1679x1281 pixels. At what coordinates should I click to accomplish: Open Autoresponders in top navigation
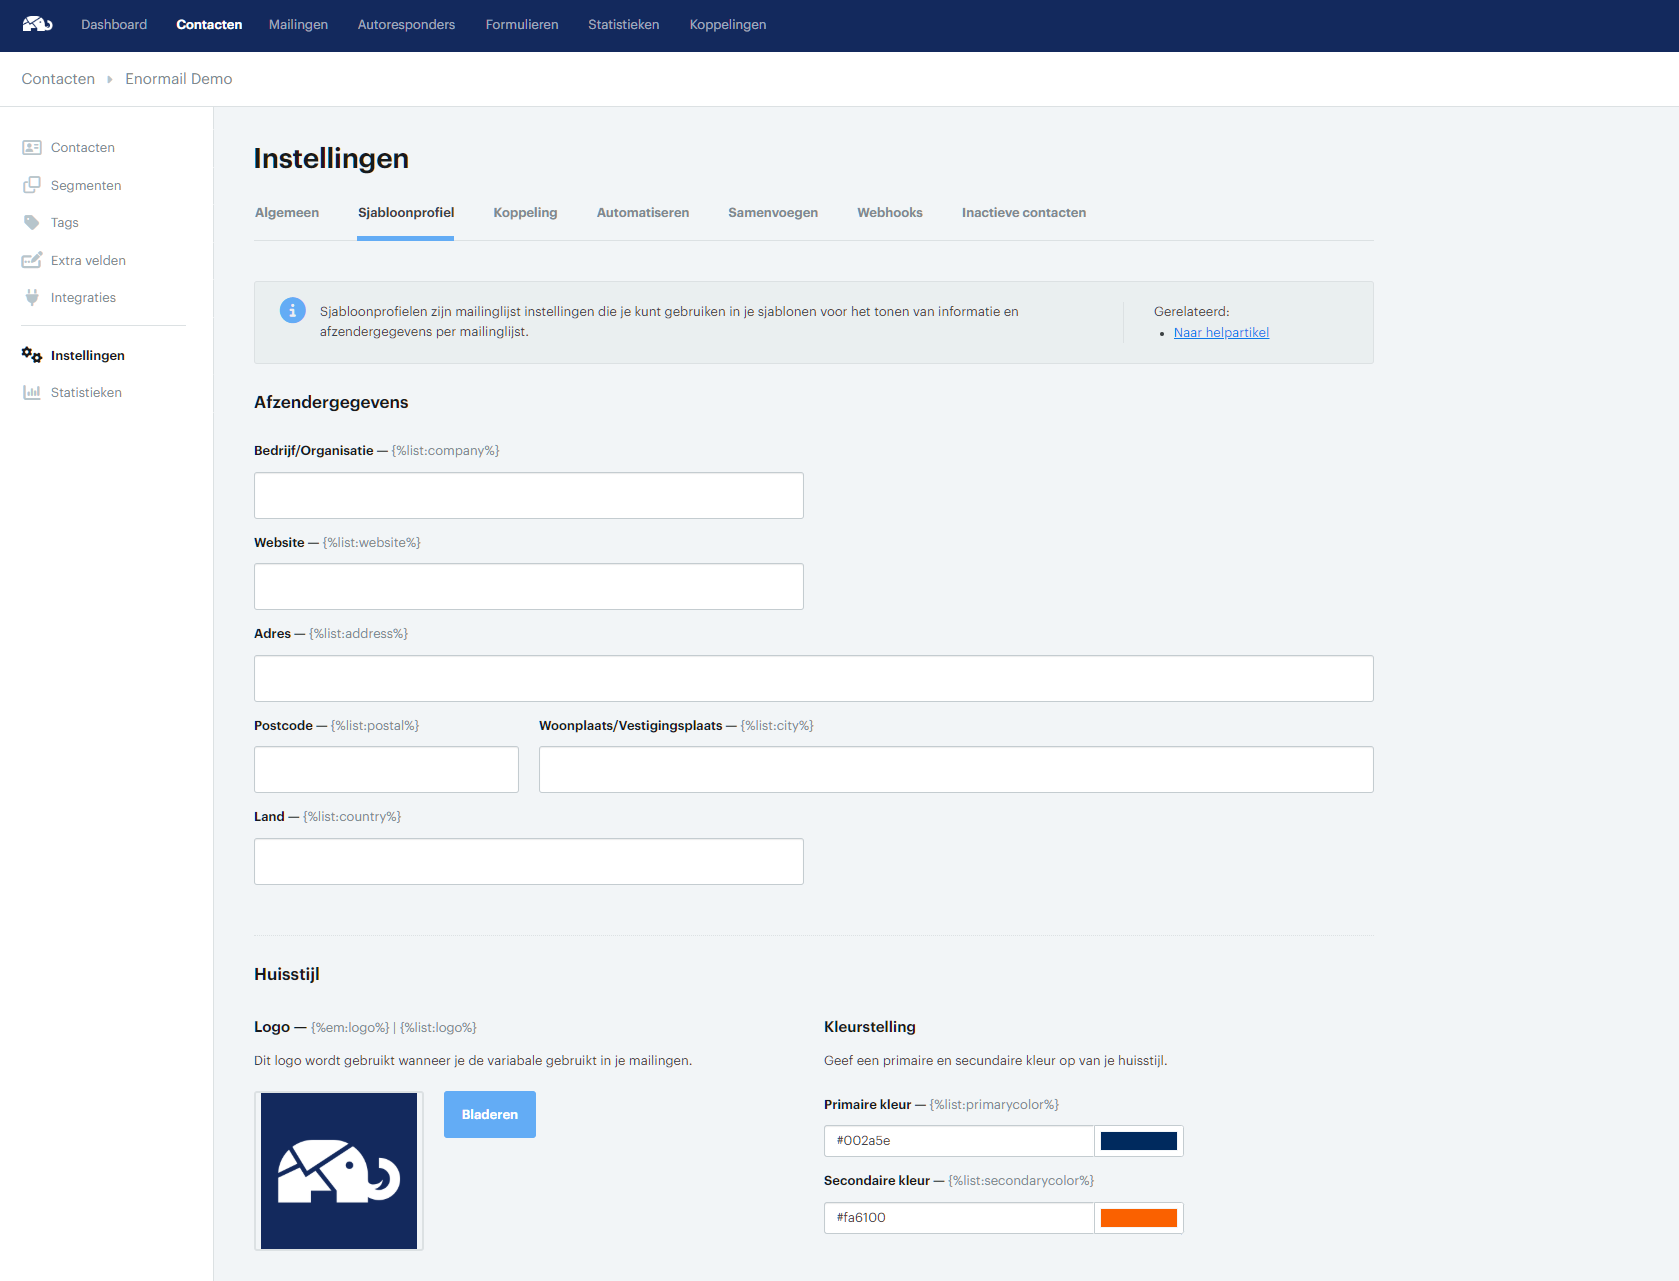(x=406, y=24)
